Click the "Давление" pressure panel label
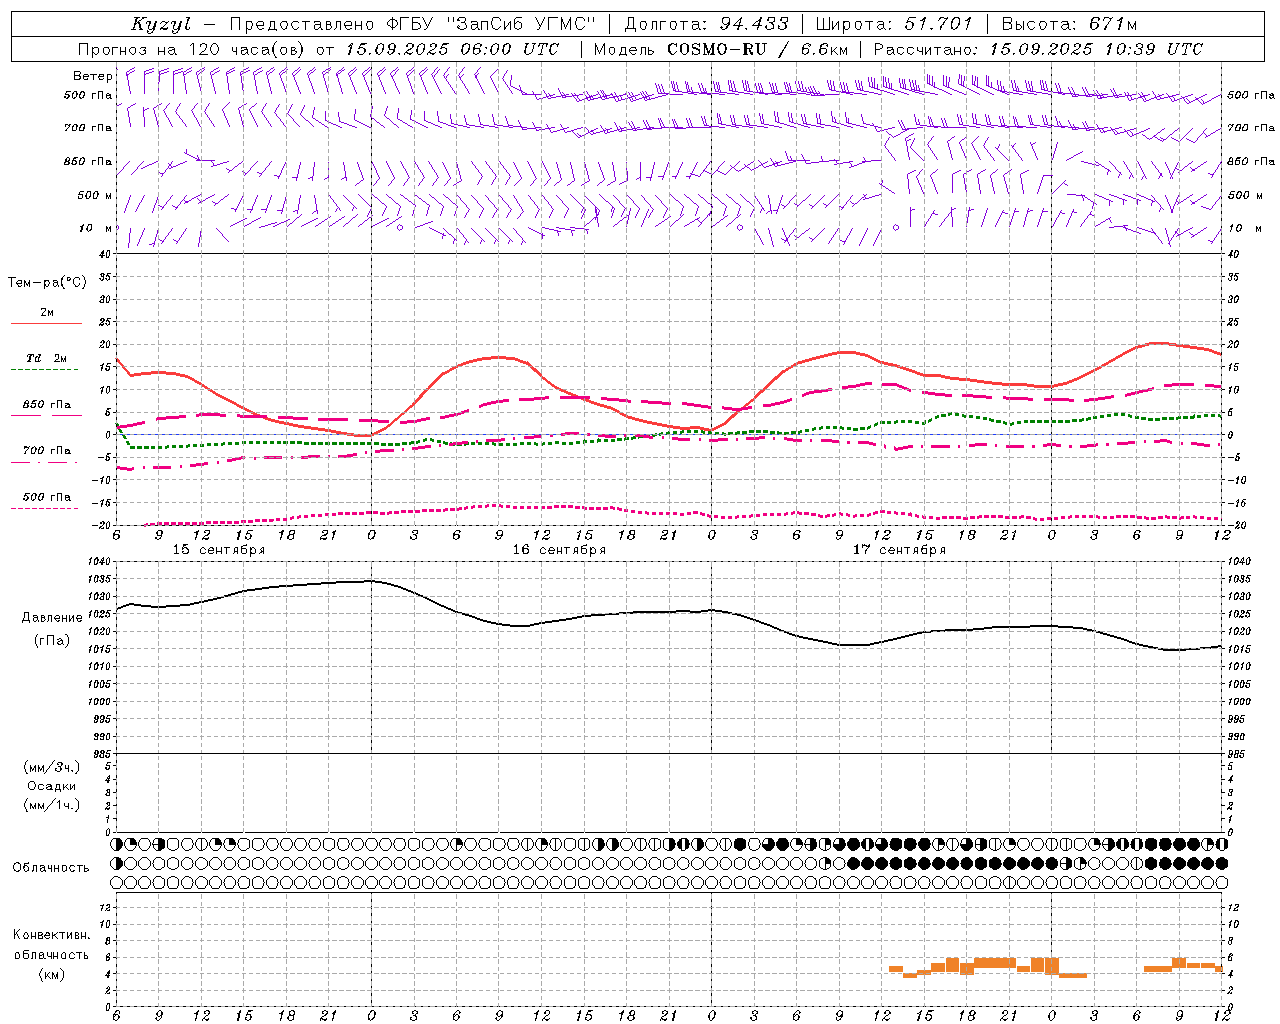The width and height of the screenshot is (1280, 1024). pos(52,618)
